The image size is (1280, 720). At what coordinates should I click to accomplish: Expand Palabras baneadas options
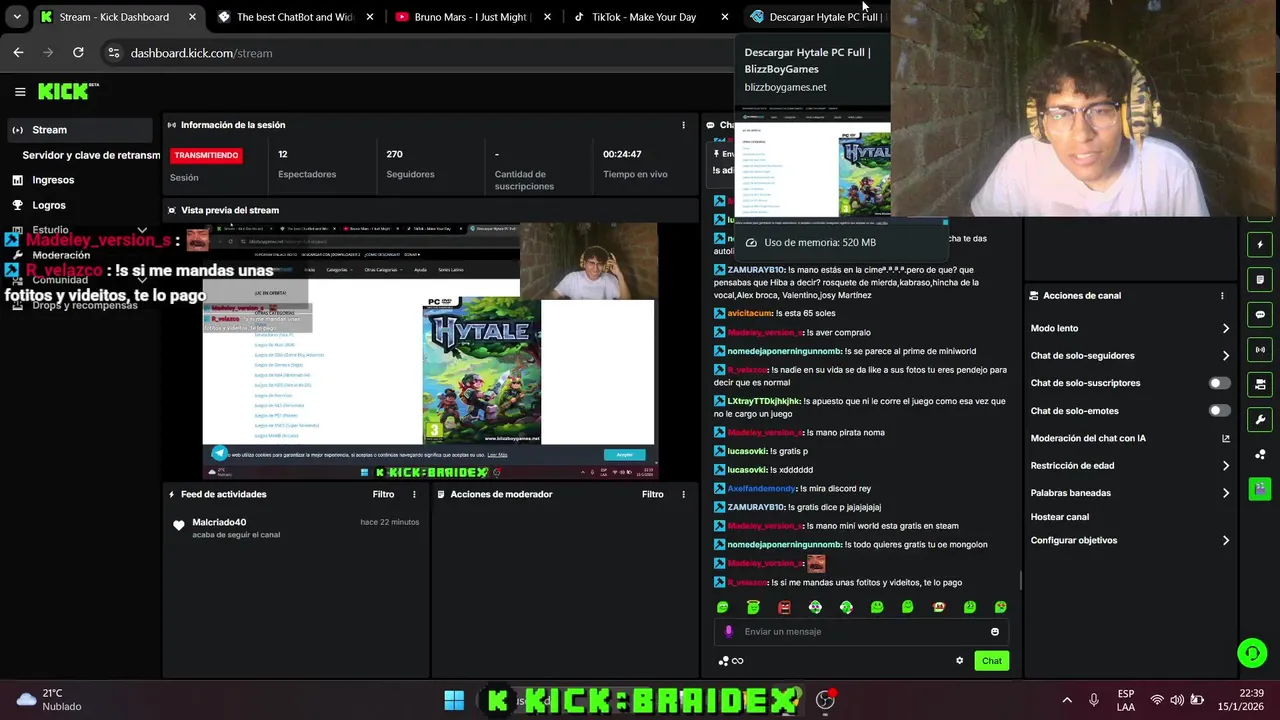click(x=1226, y=493)
